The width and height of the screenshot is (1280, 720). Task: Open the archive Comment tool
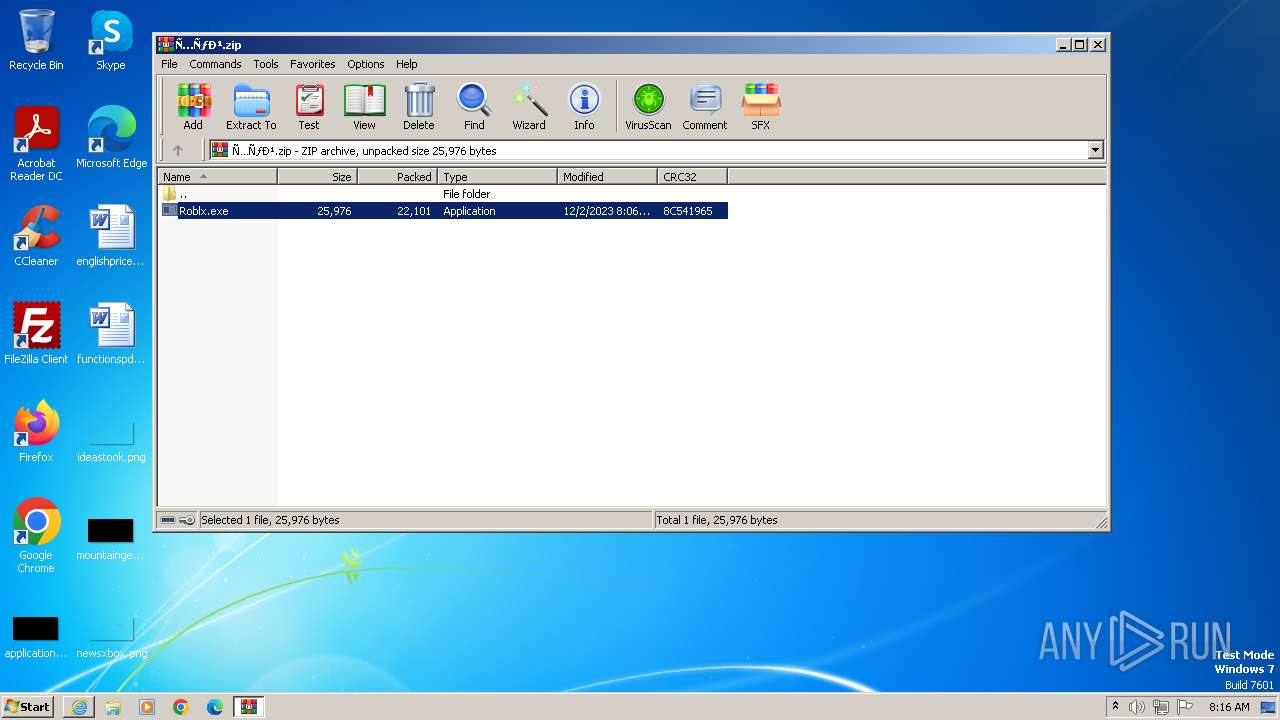pos(705,107)
